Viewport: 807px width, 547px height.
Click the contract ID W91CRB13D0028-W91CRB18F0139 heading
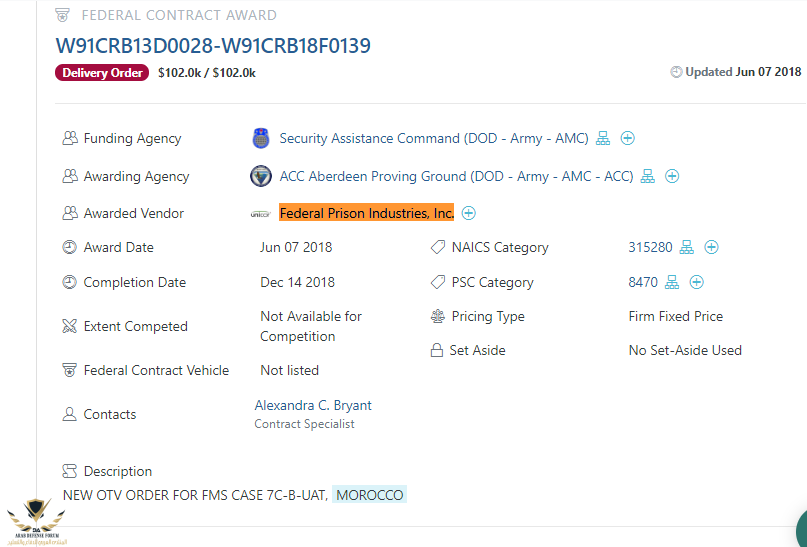tap(213, 45)
